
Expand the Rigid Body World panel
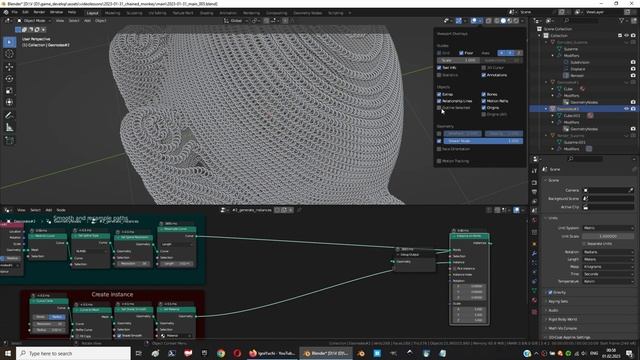[562, 320]
